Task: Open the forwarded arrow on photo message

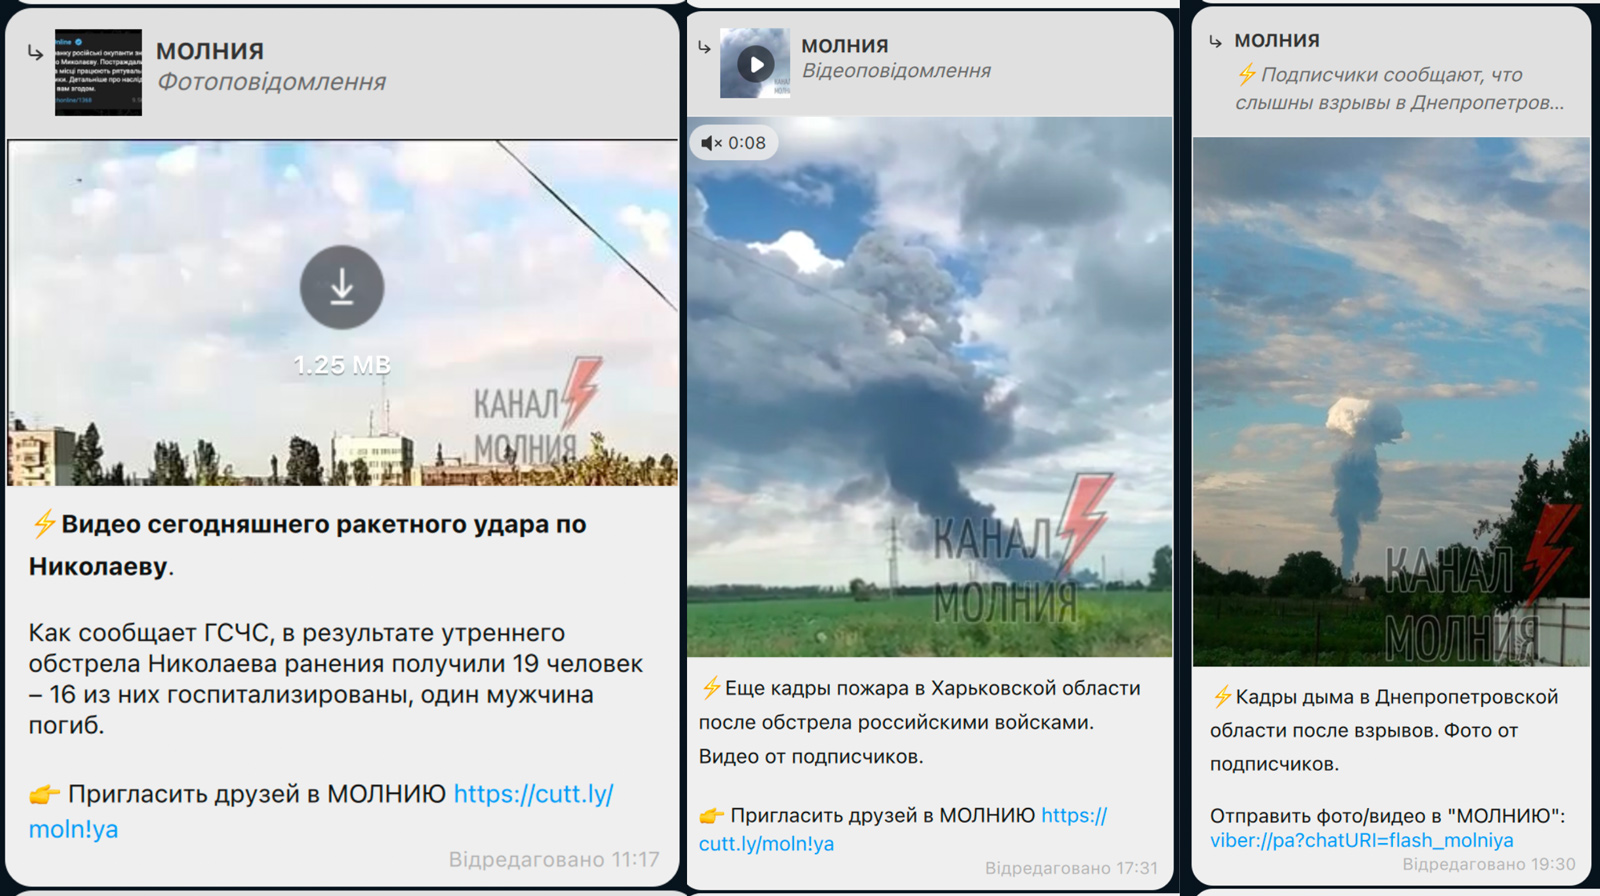Action: (35, 52)
